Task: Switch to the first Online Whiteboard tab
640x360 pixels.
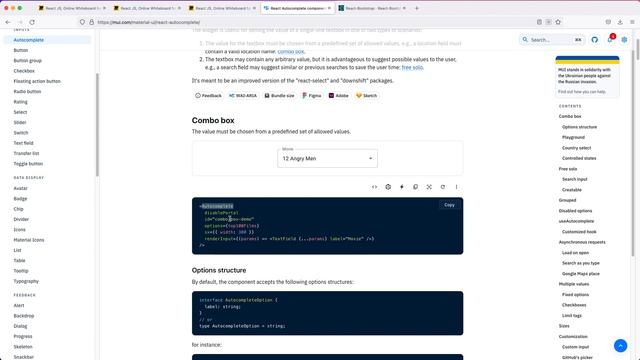Action: 71,8
